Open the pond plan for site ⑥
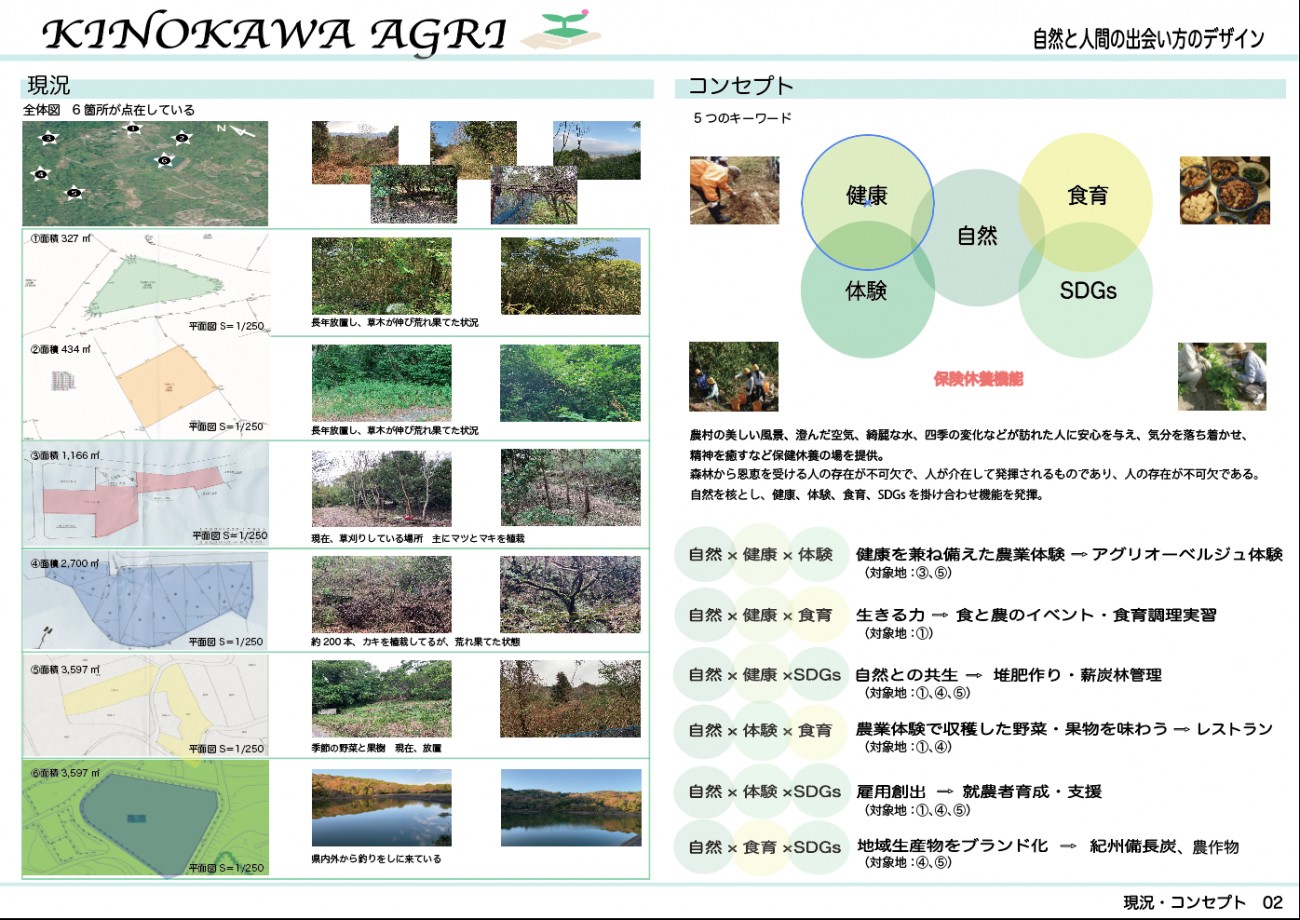Viewport: 1300px width, 920px height. [145, 817]
